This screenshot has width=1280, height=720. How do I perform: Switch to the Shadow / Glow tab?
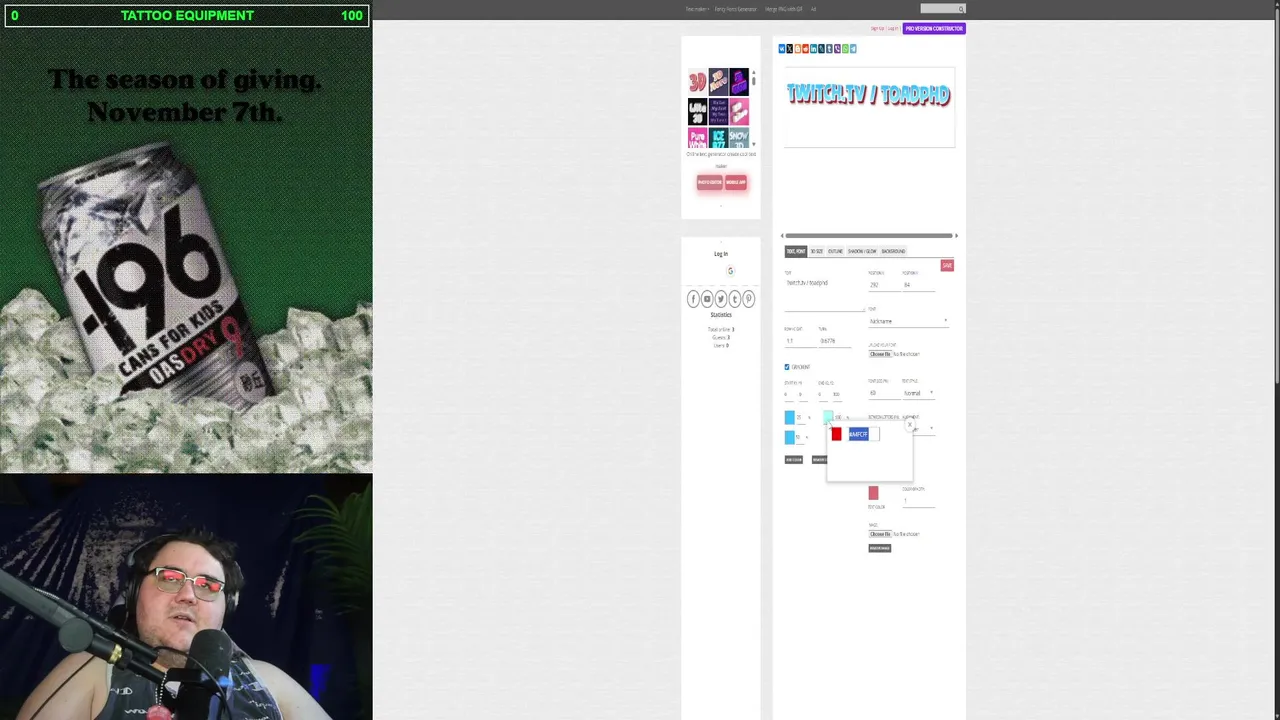pyautogui.click(x=862, y=251)
